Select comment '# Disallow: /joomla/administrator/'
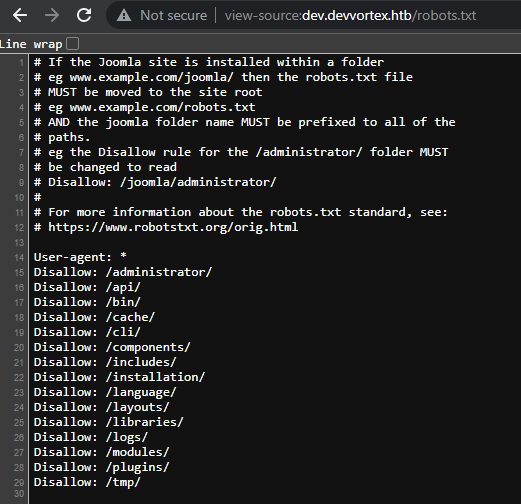The width and height of the screenshot is (521, 504). coord(155,182)
